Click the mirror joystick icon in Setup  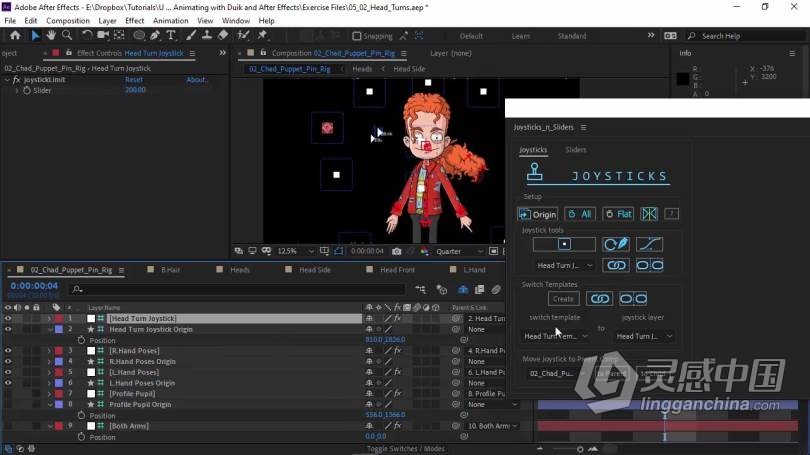[649, 214]
